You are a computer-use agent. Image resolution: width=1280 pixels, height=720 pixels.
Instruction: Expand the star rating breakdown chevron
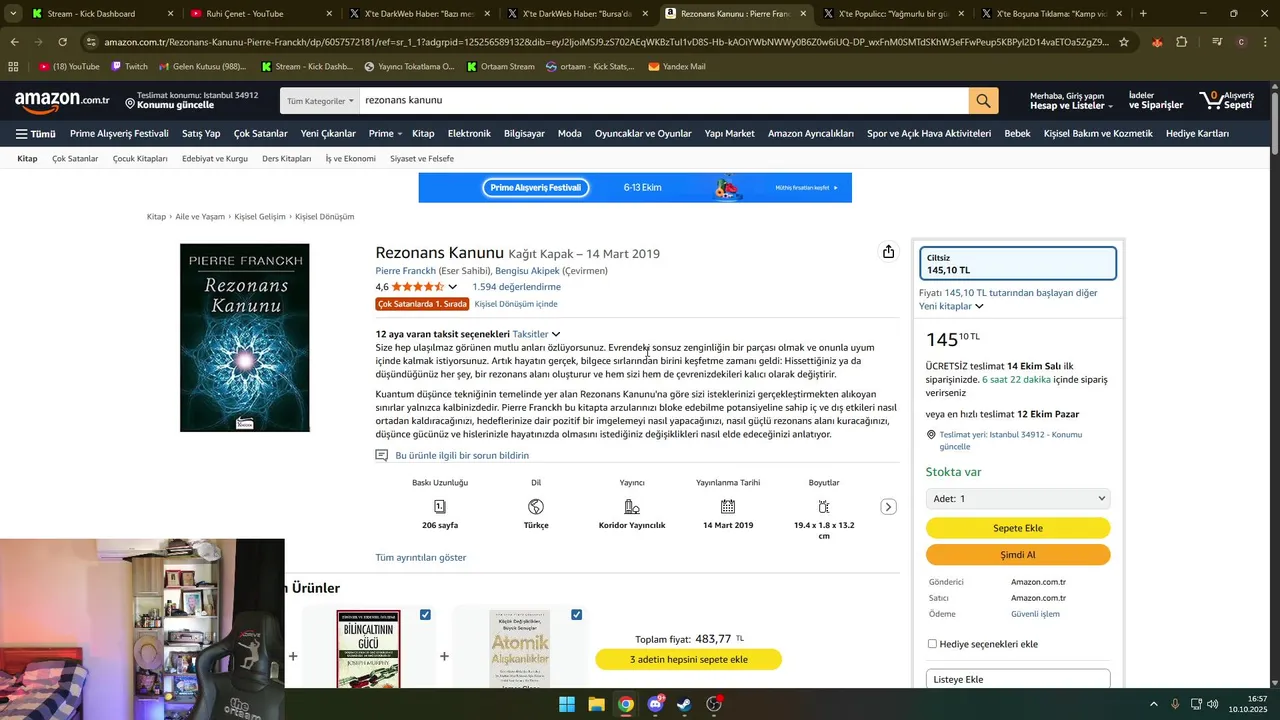coord(452,287)
